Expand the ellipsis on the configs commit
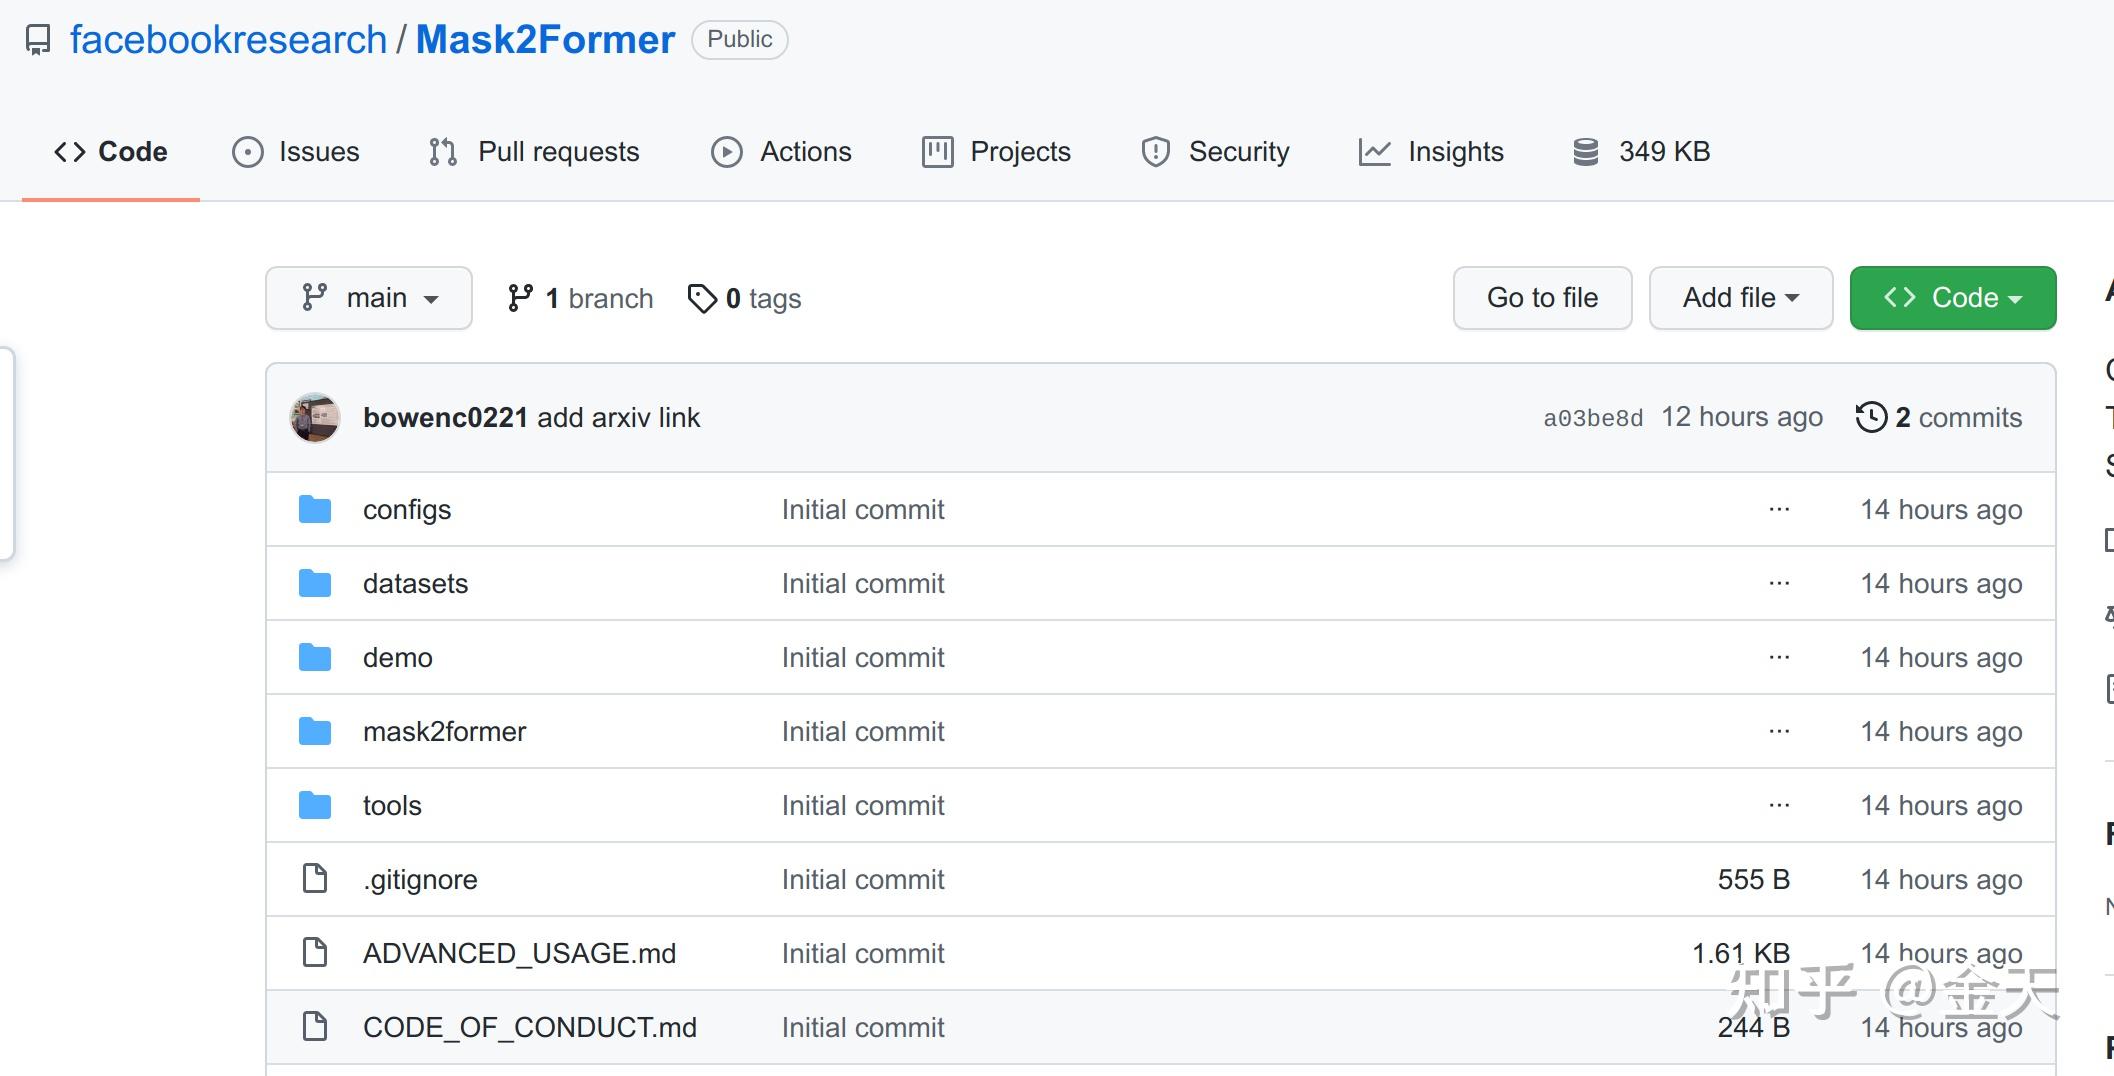This screenshot has width=2114, height=1076. click(1779, 509)
